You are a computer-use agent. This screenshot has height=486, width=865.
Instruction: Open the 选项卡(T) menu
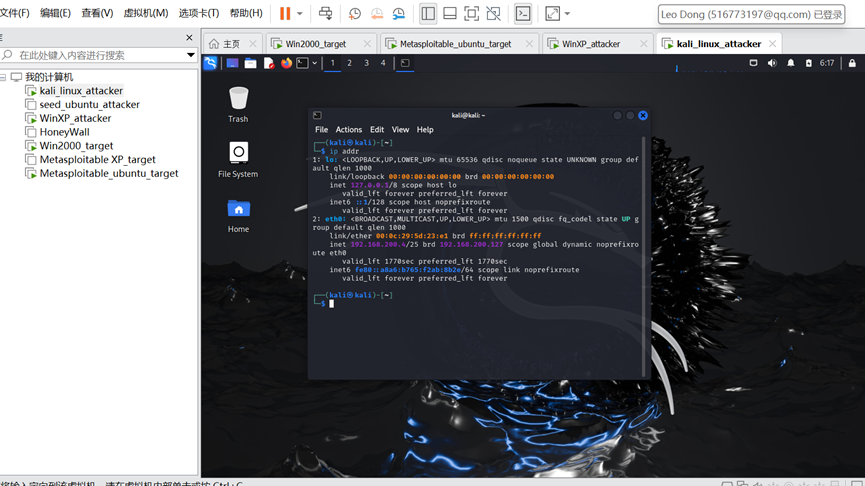coord(199,13)
